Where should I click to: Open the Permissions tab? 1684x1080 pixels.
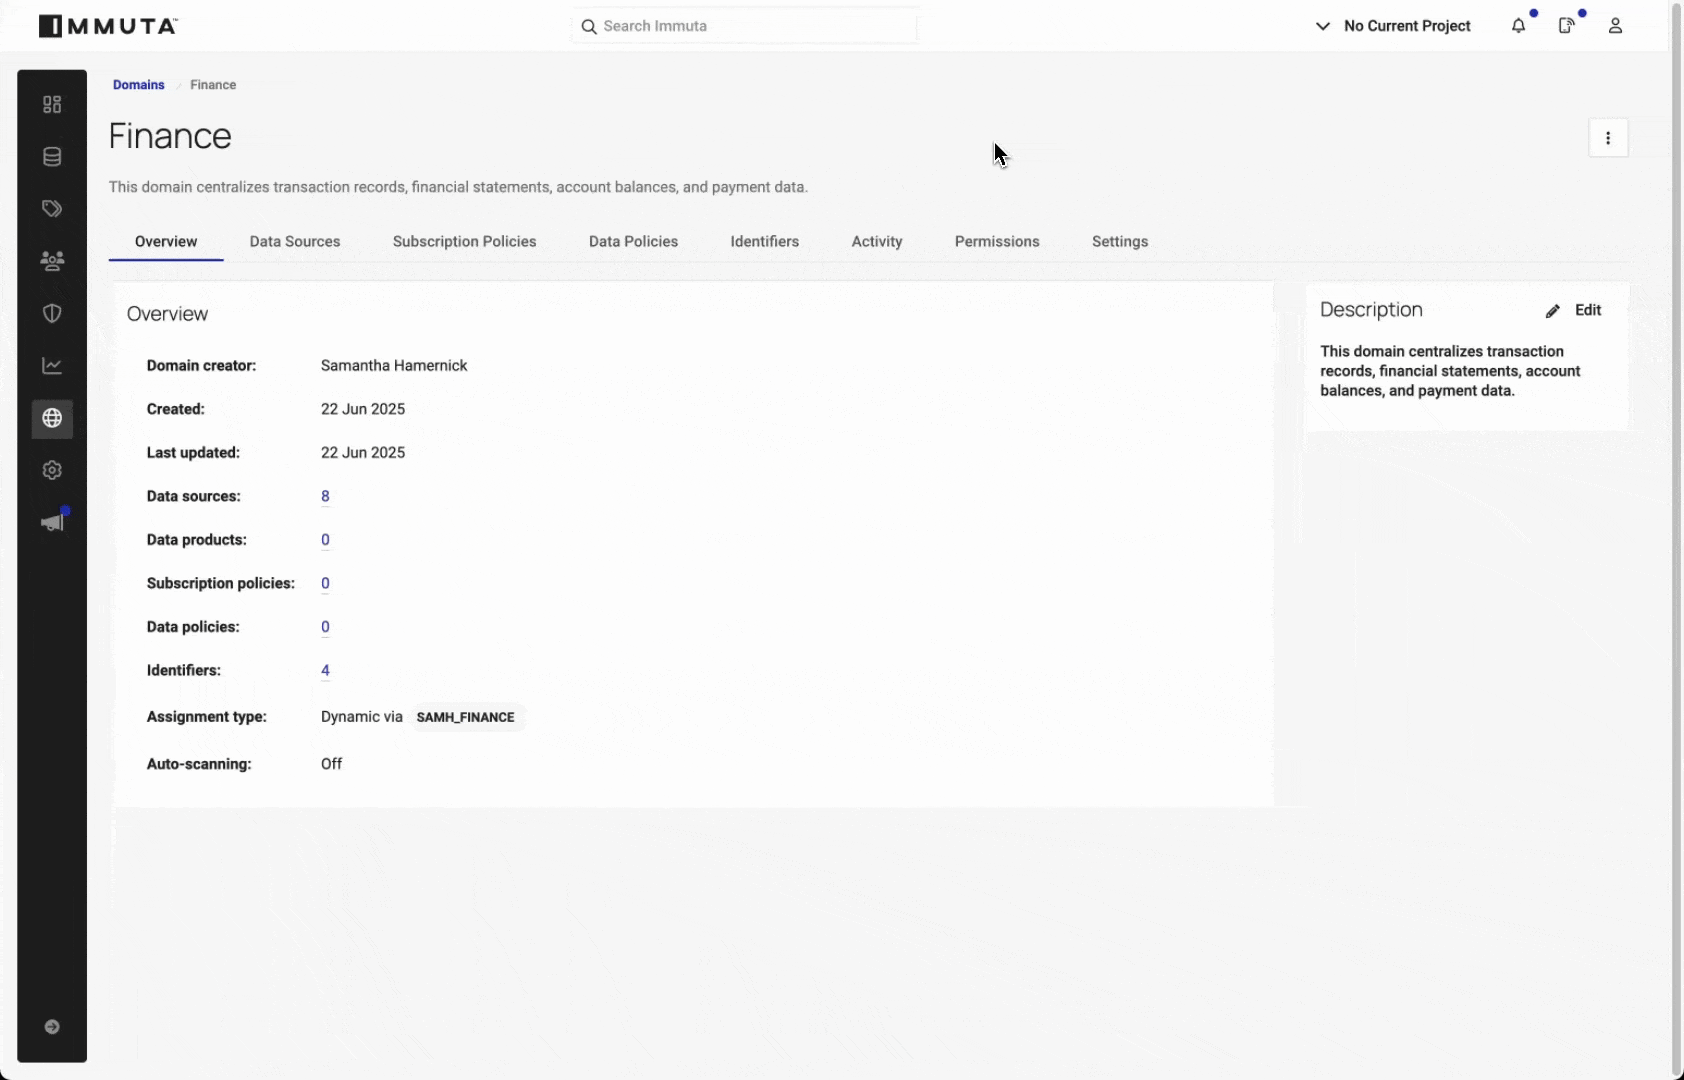pyautogui.click(x=997, y=242)
